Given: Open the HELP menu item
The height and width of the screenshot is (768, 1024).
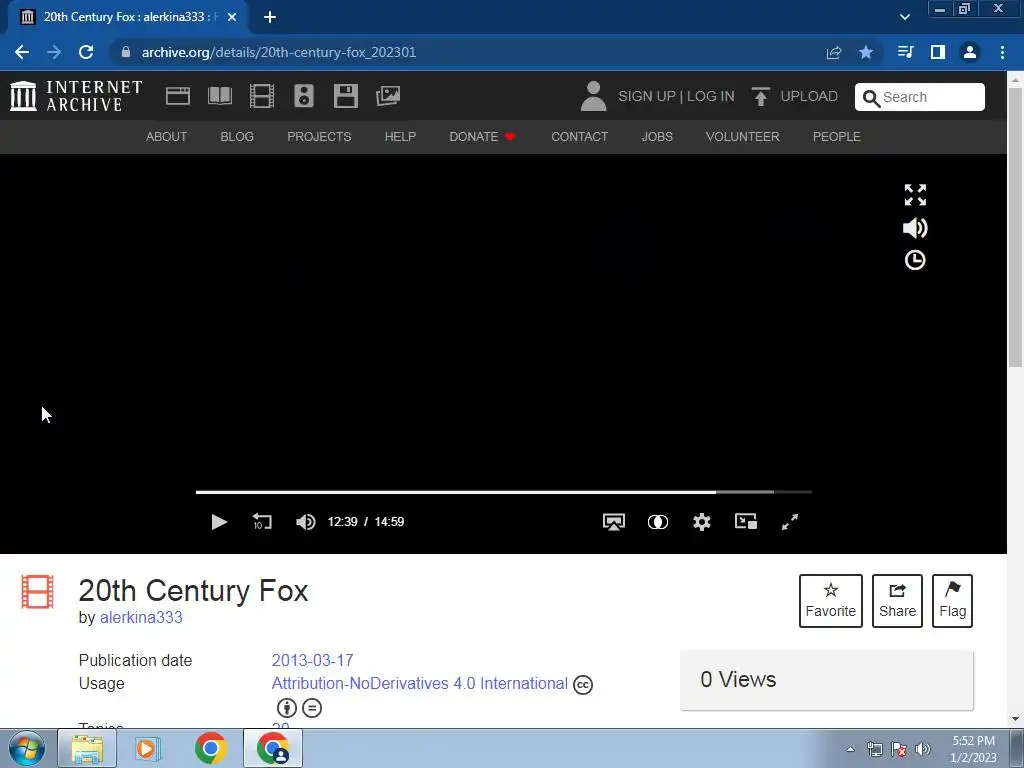Looking at the screenshot, I should click(x=400, y=136).
